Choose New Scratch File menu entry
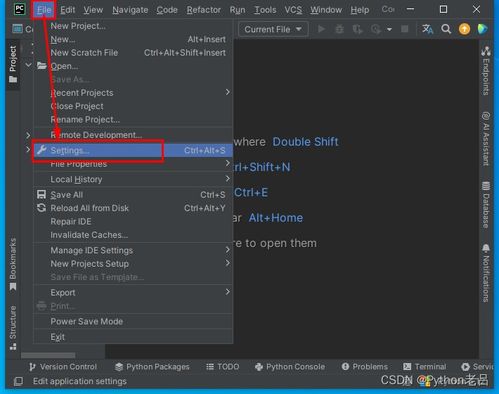Viewport: 499px width, 394px height. coord(133,53)
